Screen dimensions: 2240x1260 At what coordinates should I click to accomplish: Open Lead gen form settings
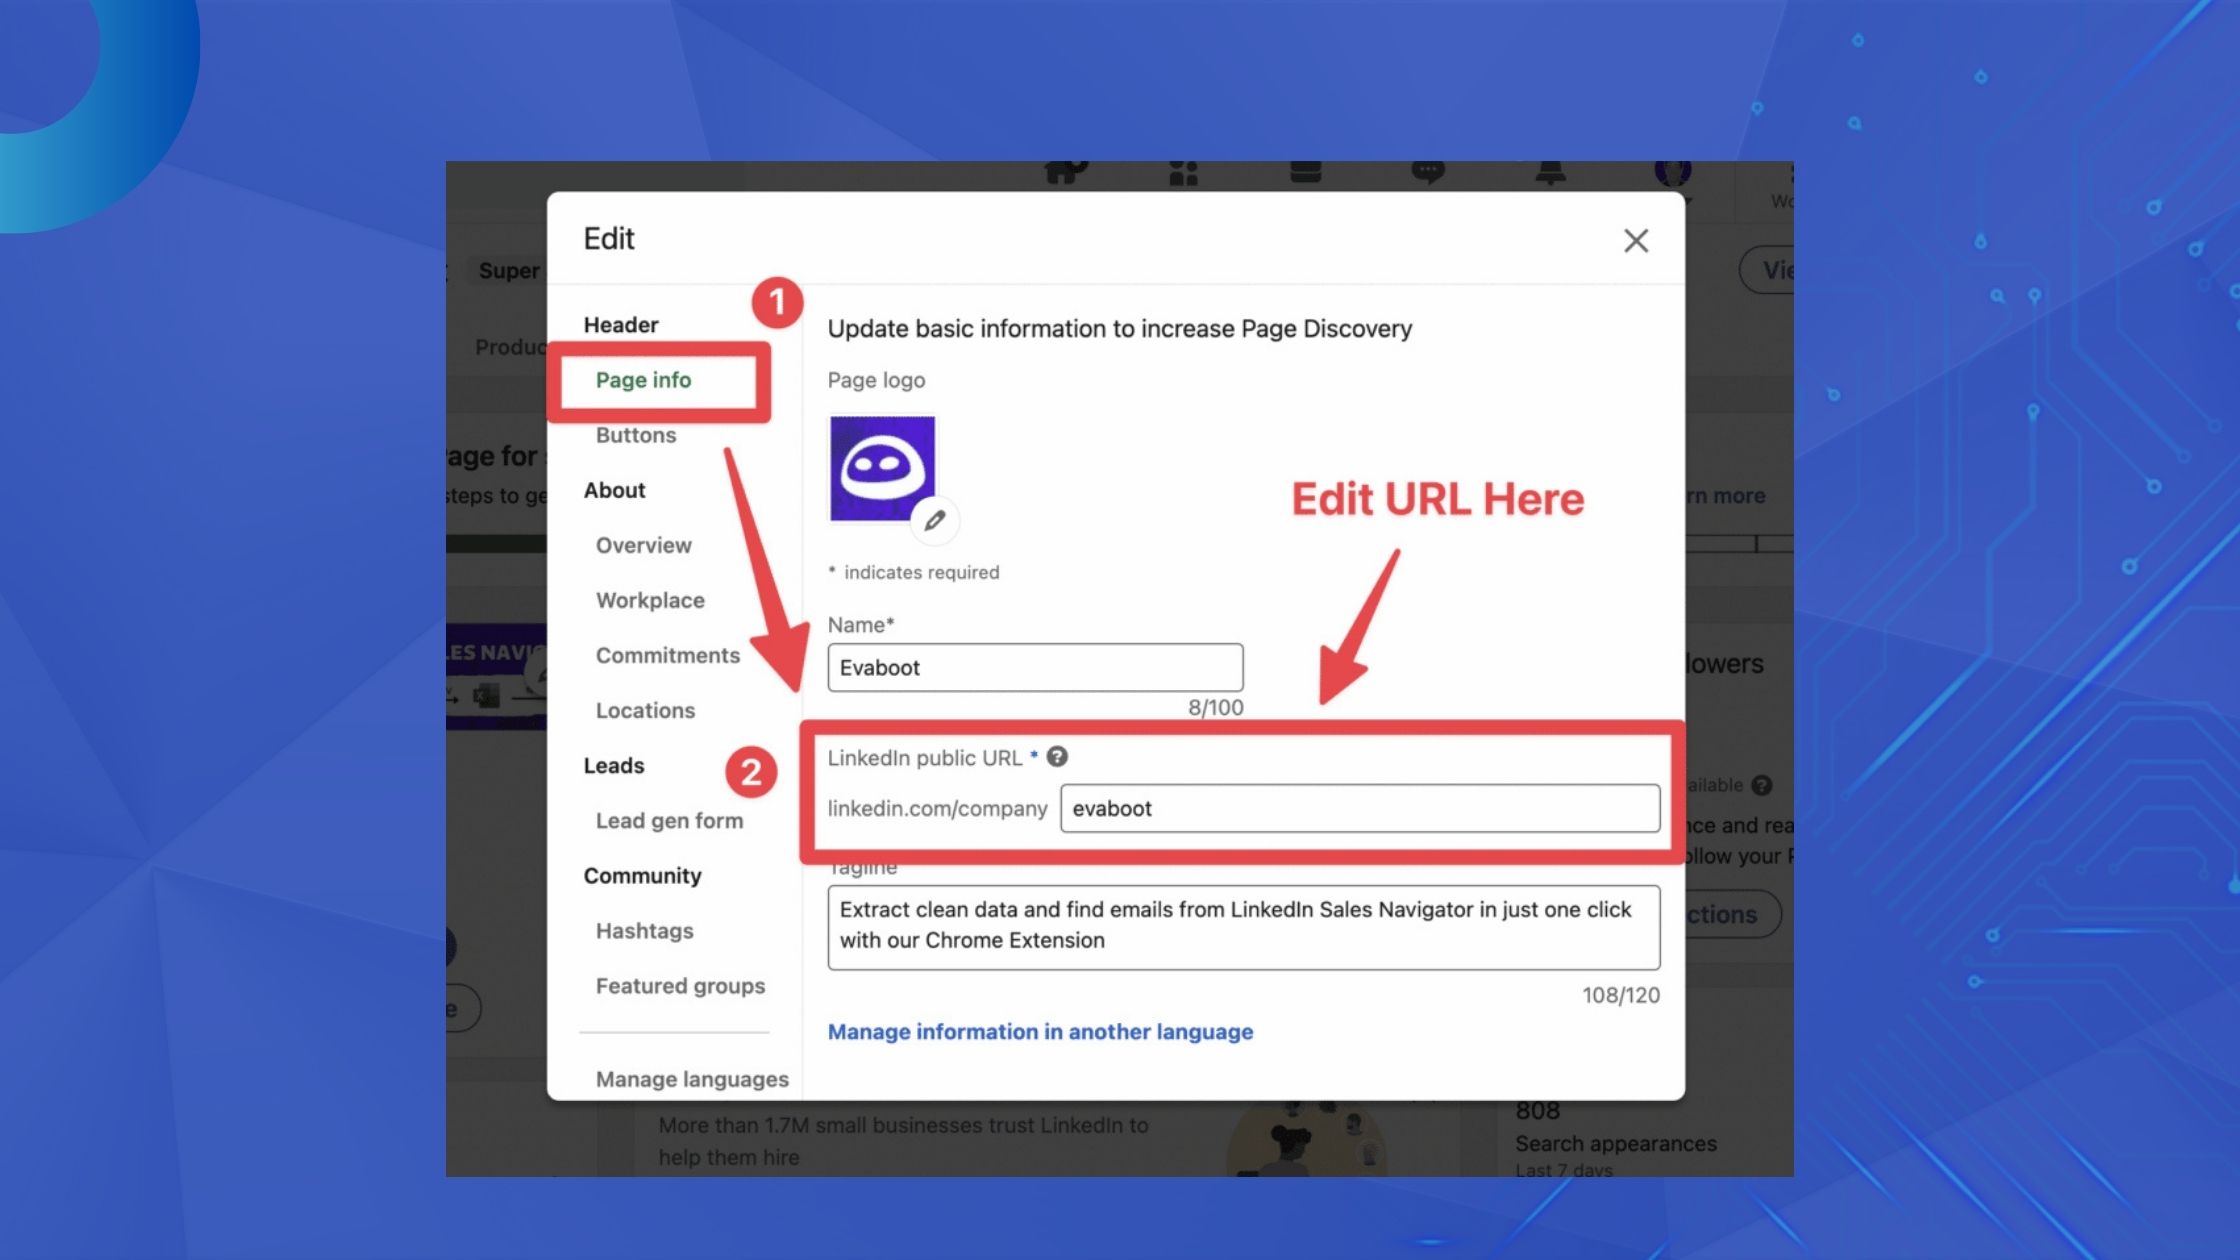coord(669,820)
